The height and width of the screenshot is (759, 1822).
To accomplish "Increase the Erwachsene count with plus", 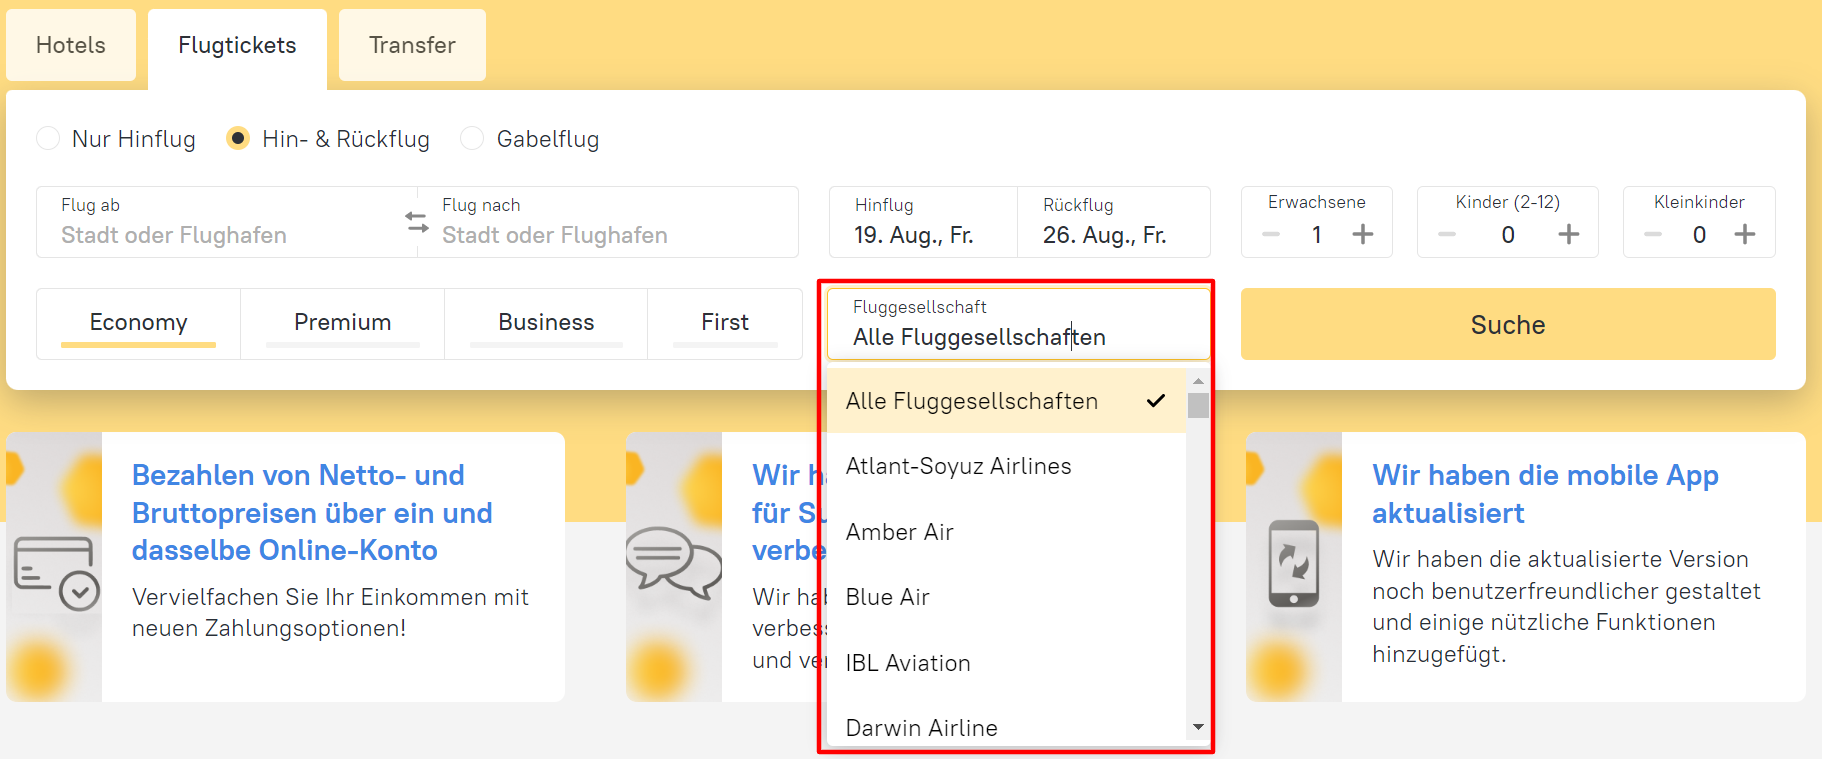I will [x=1362, y=234].
